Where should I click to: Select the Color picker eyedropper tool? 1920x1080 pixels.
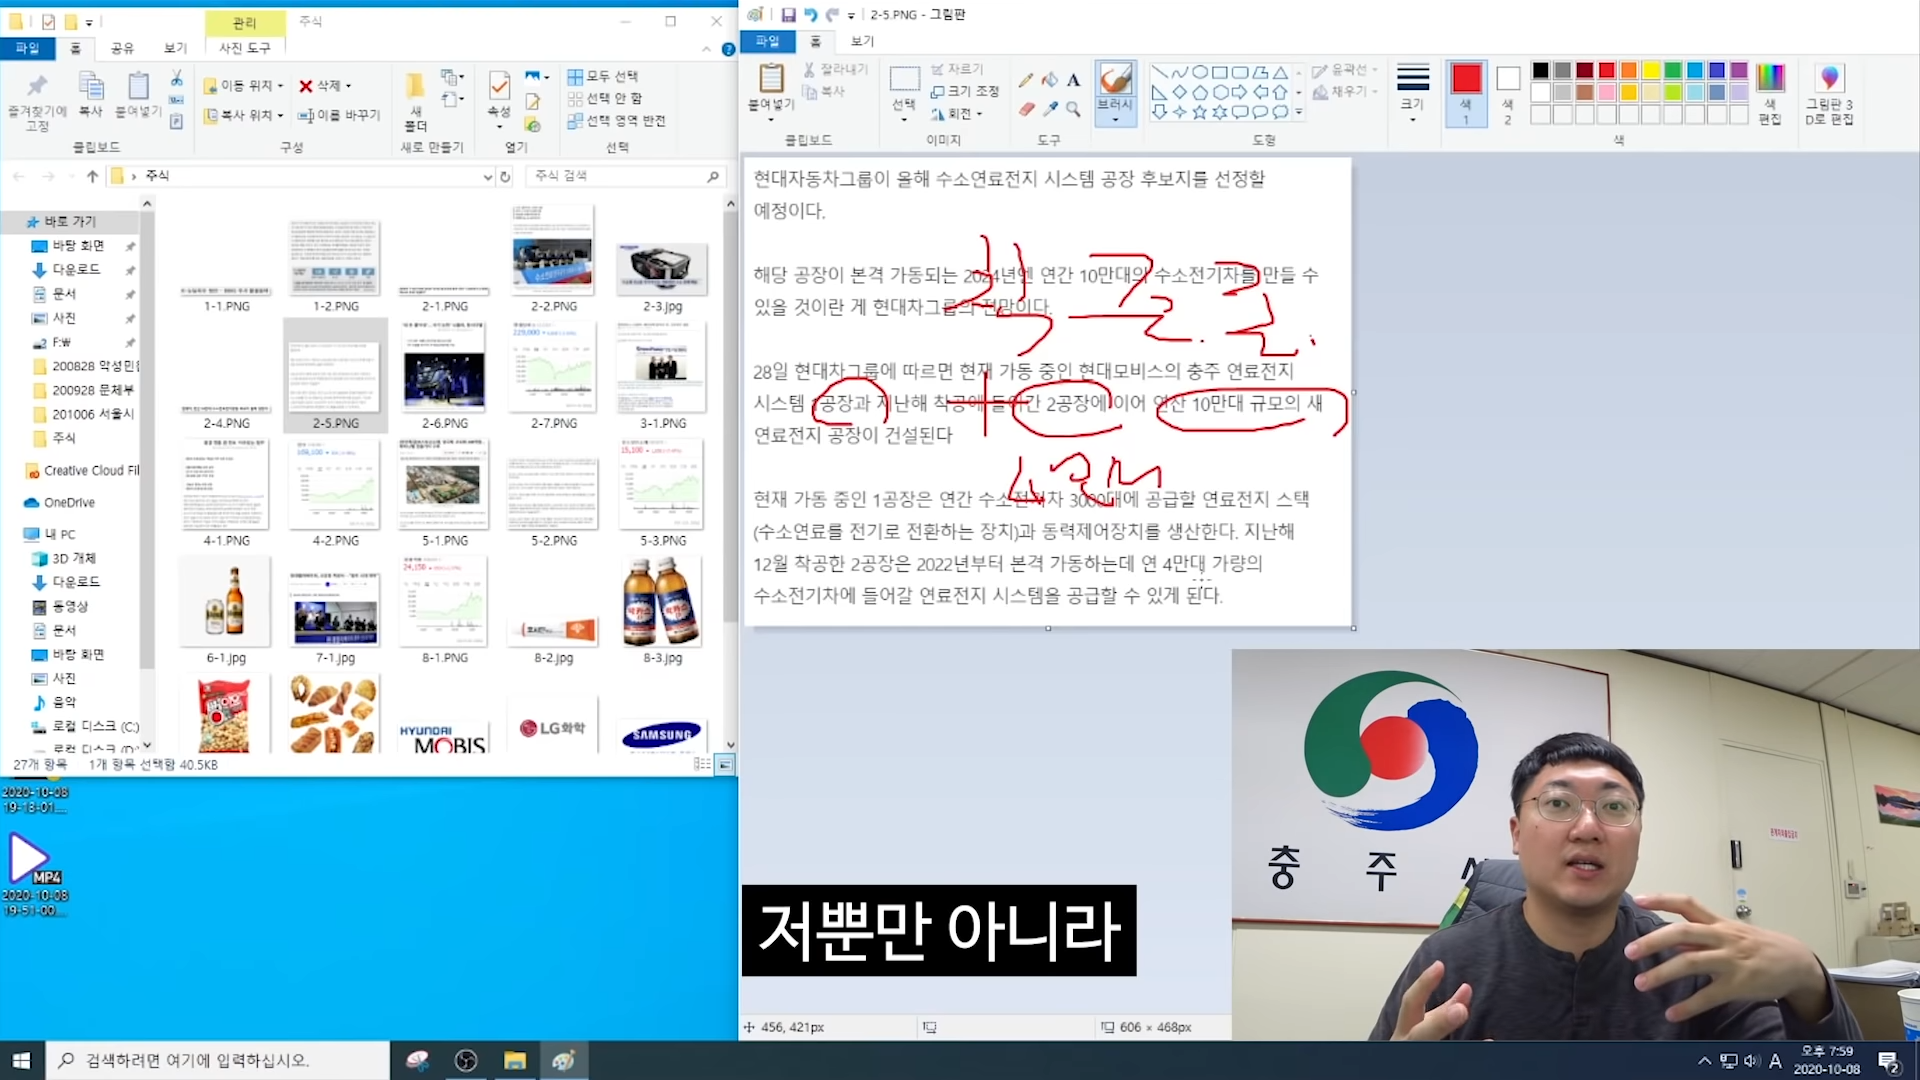pyautogui.click(x=1049, y=109)
